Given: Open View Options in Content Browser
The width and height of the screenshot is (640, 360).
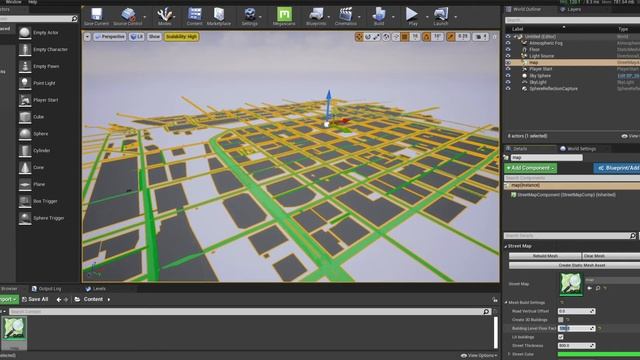Looking at the screenshot, I should (478, 356).
